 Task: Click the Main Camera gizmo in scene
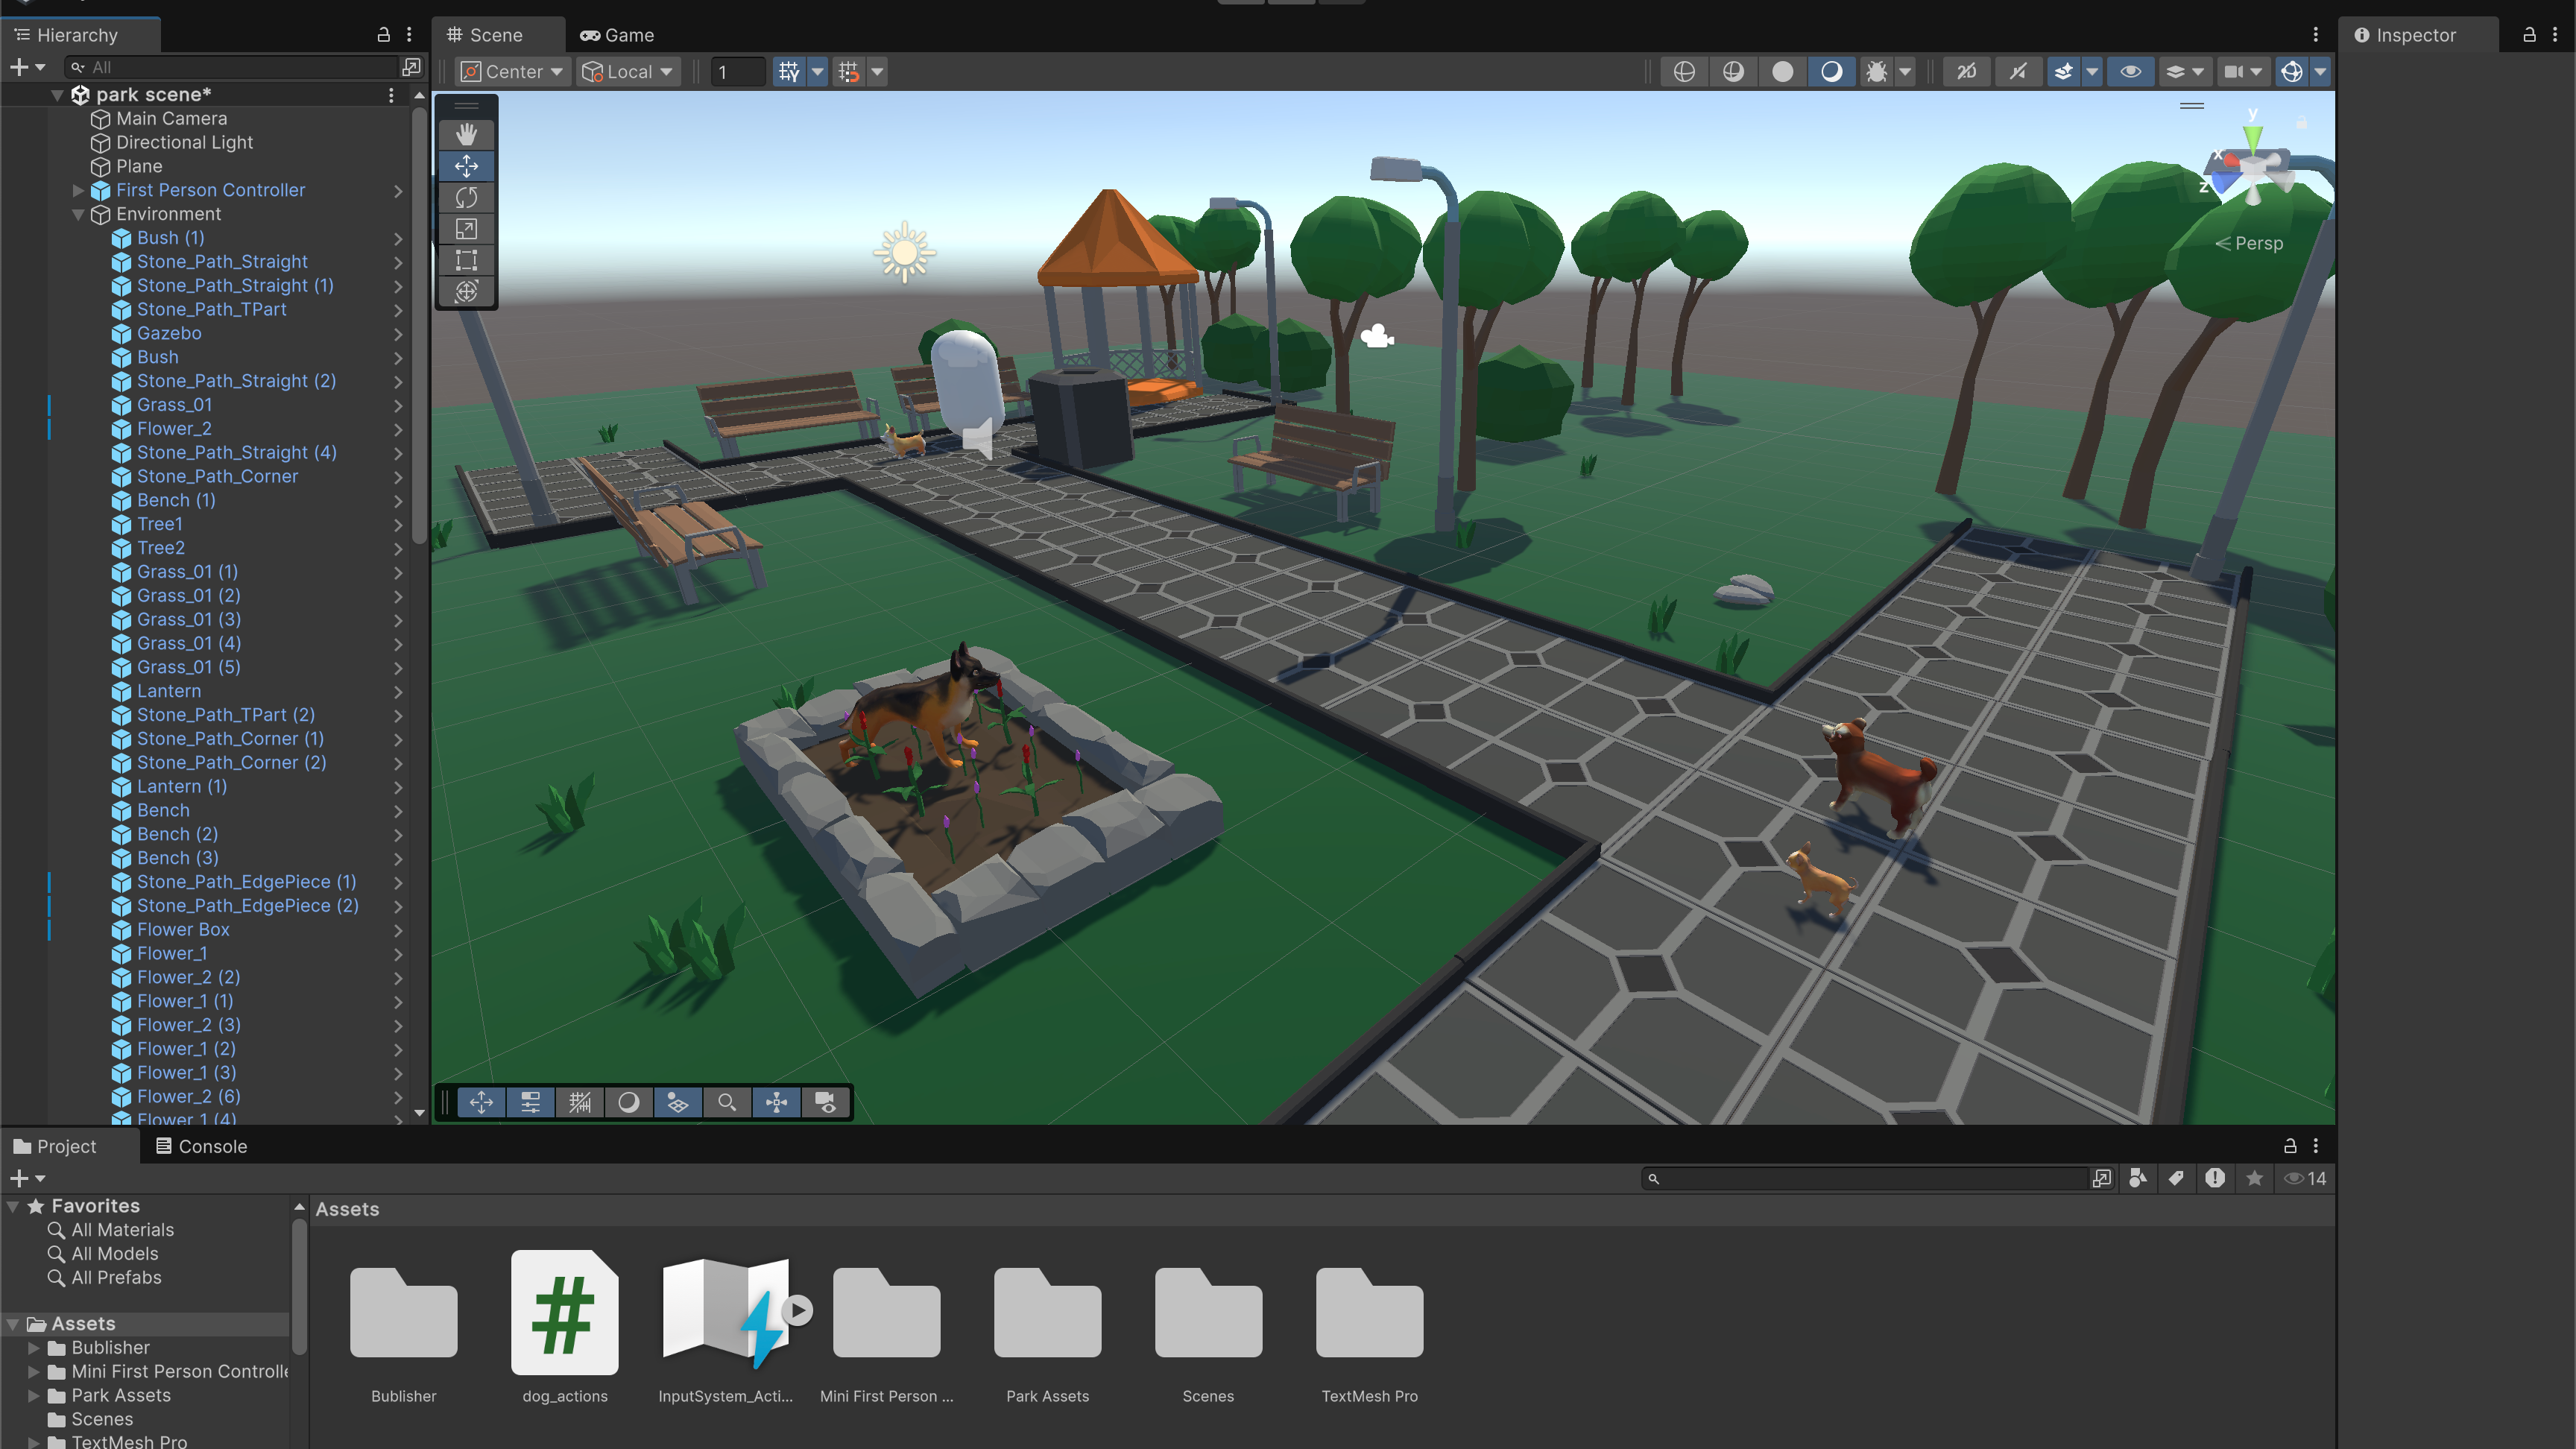click(1377, 336)
